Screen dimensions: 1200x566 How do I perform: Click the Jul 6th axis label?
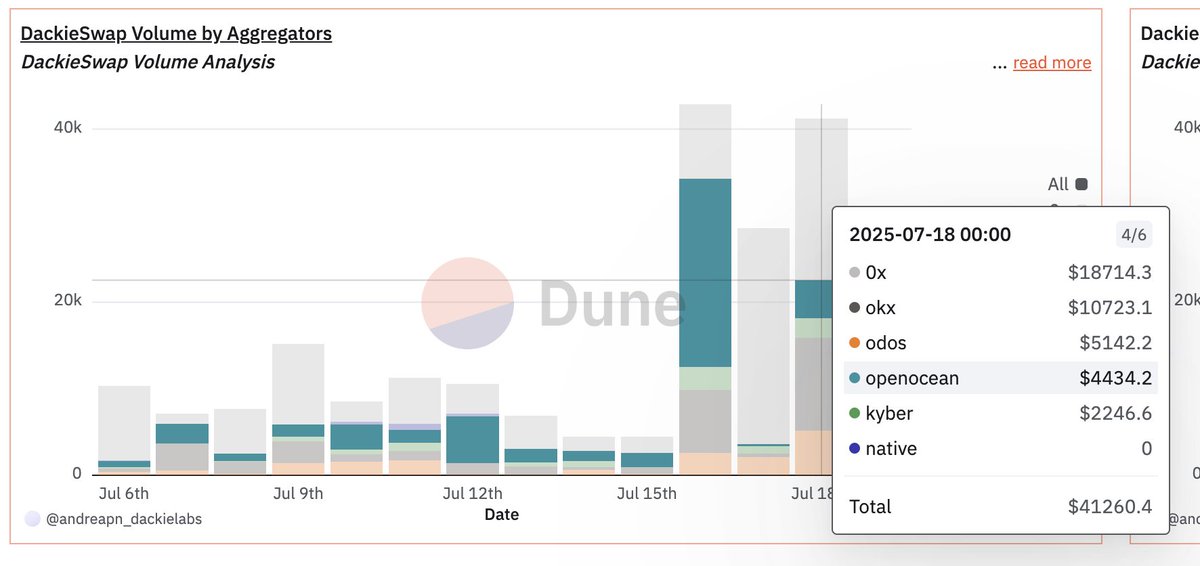(x=123, y=493)
